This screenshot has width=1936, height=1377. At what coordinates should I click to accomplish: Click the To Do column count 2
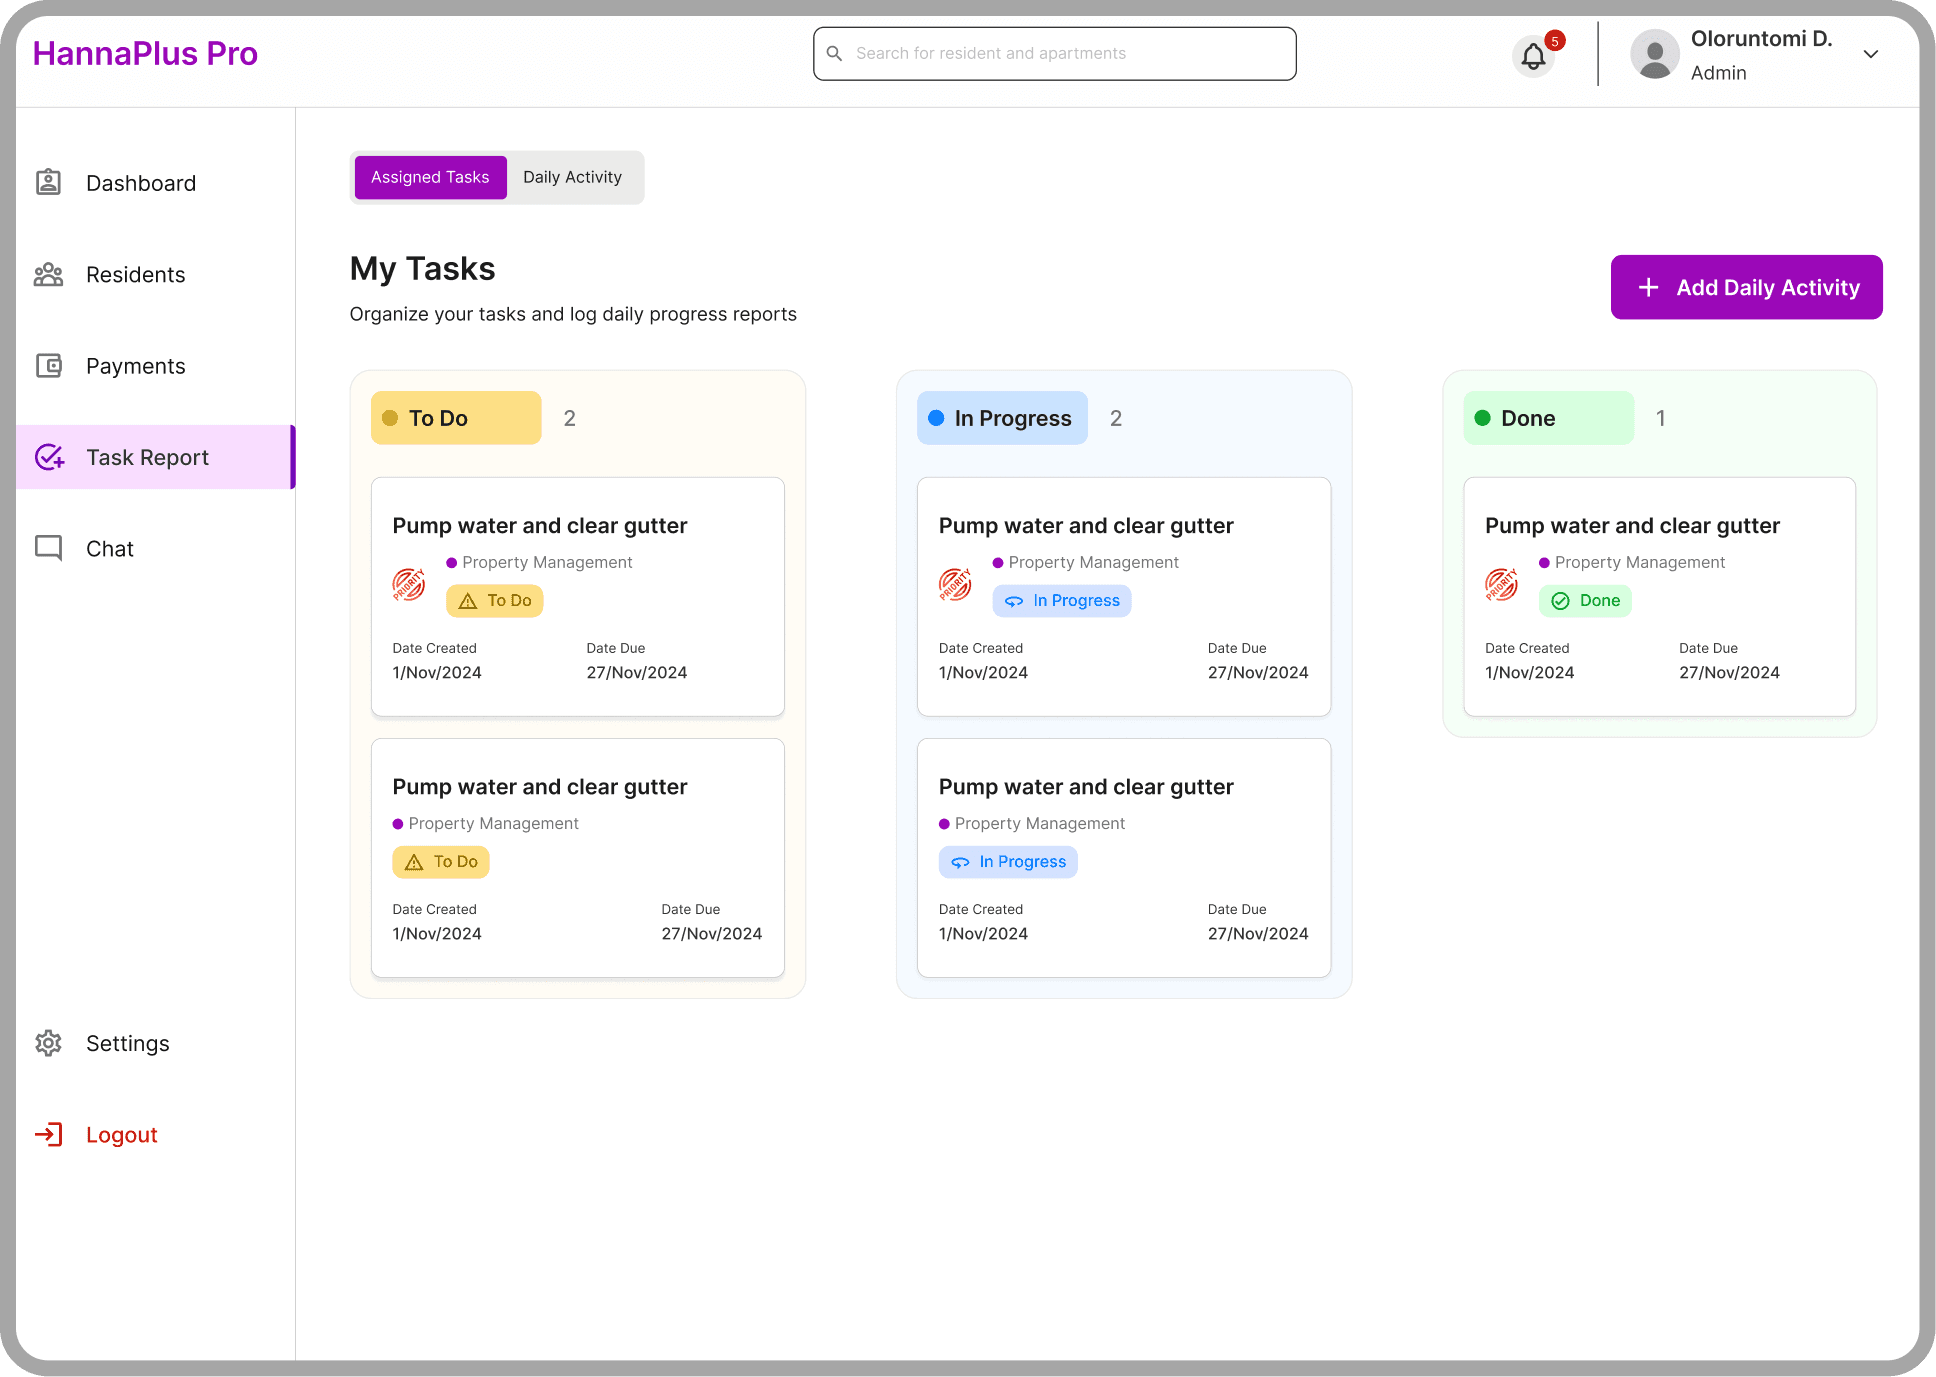570,418
